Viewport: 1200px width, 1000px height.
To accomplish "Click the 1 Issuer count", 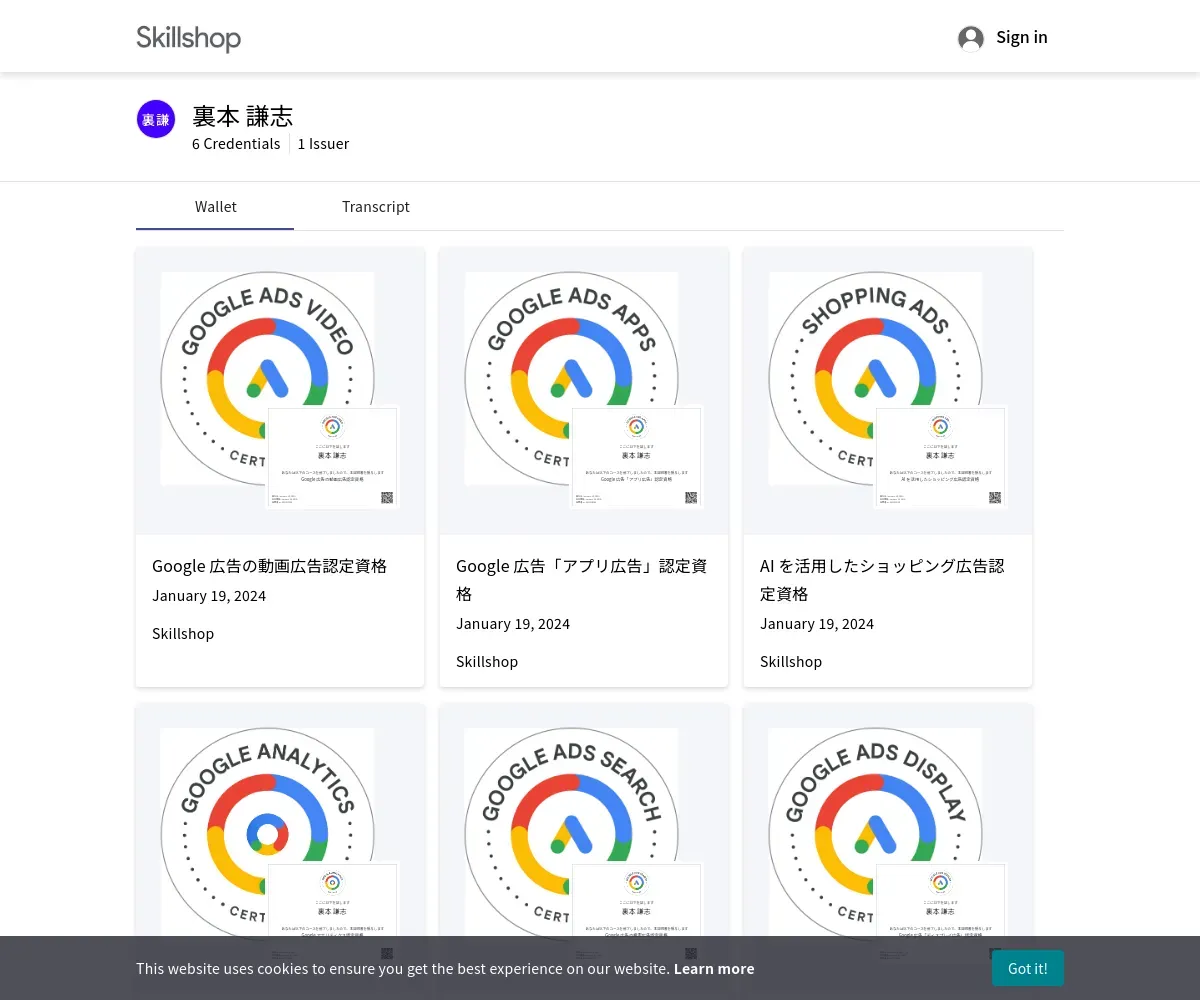I will click(x=323, y=144).
